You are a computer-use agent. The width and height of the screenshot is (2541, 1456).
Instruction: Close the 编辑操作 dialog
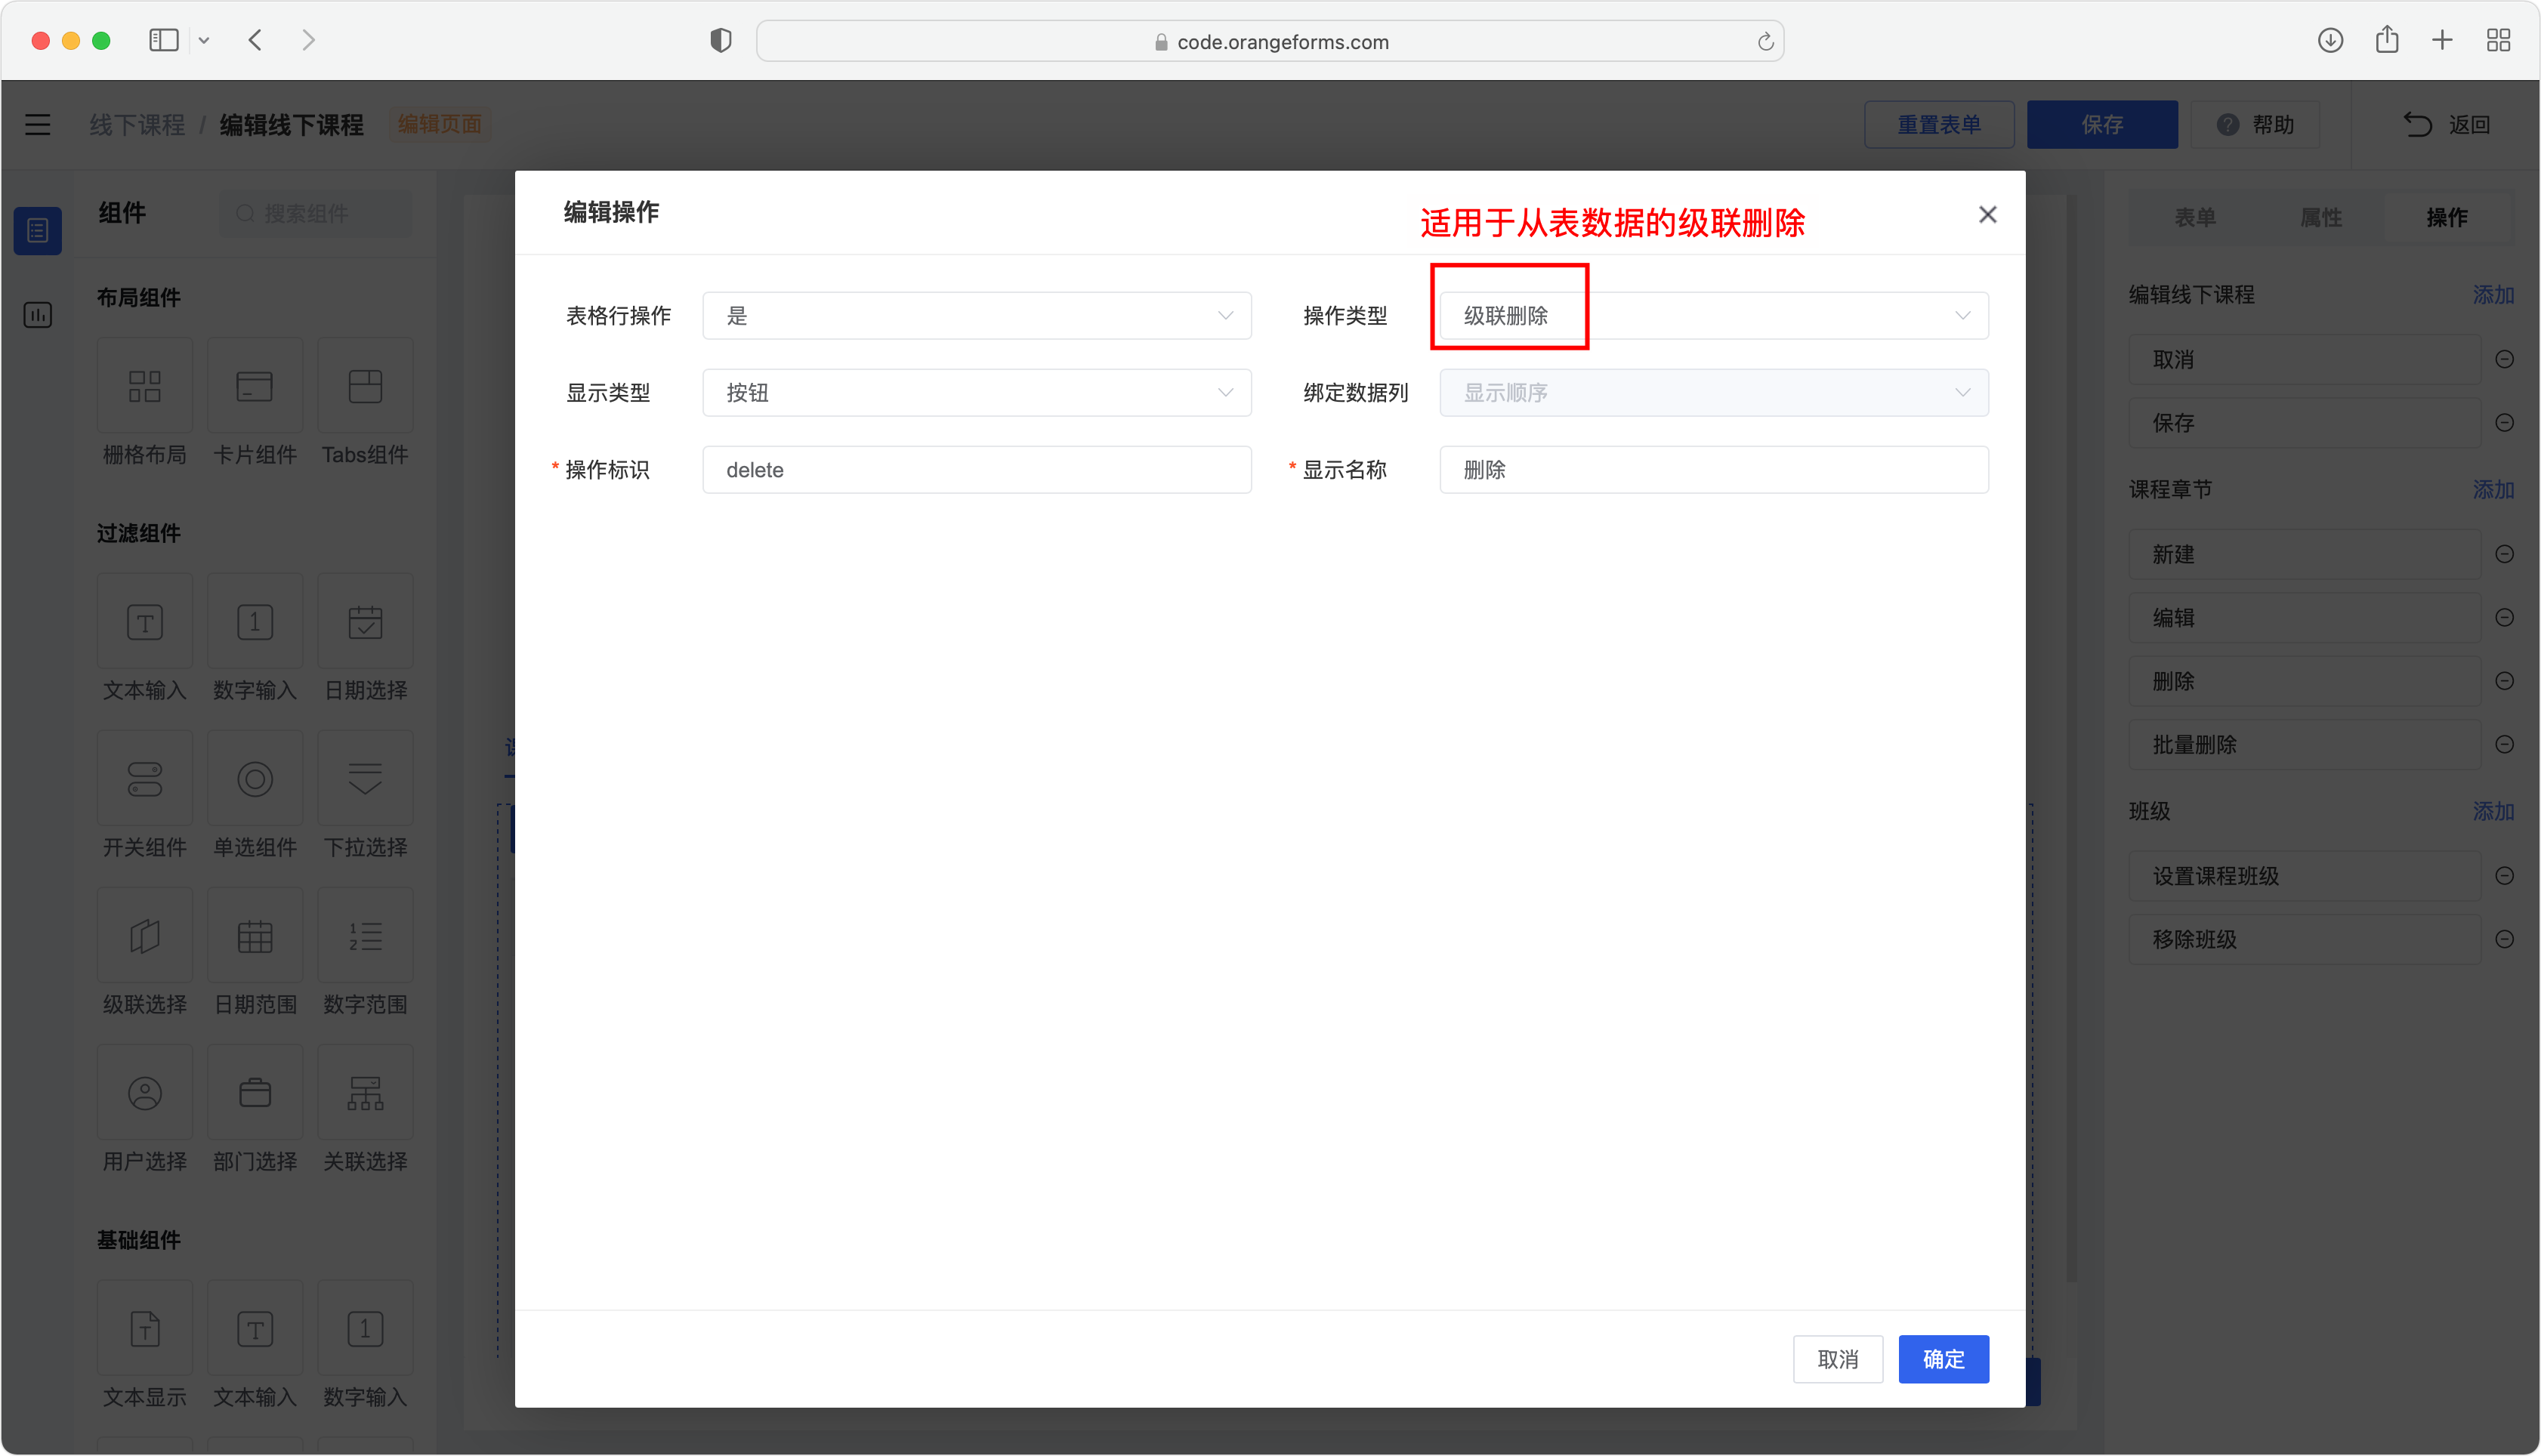coord(1987,215)
